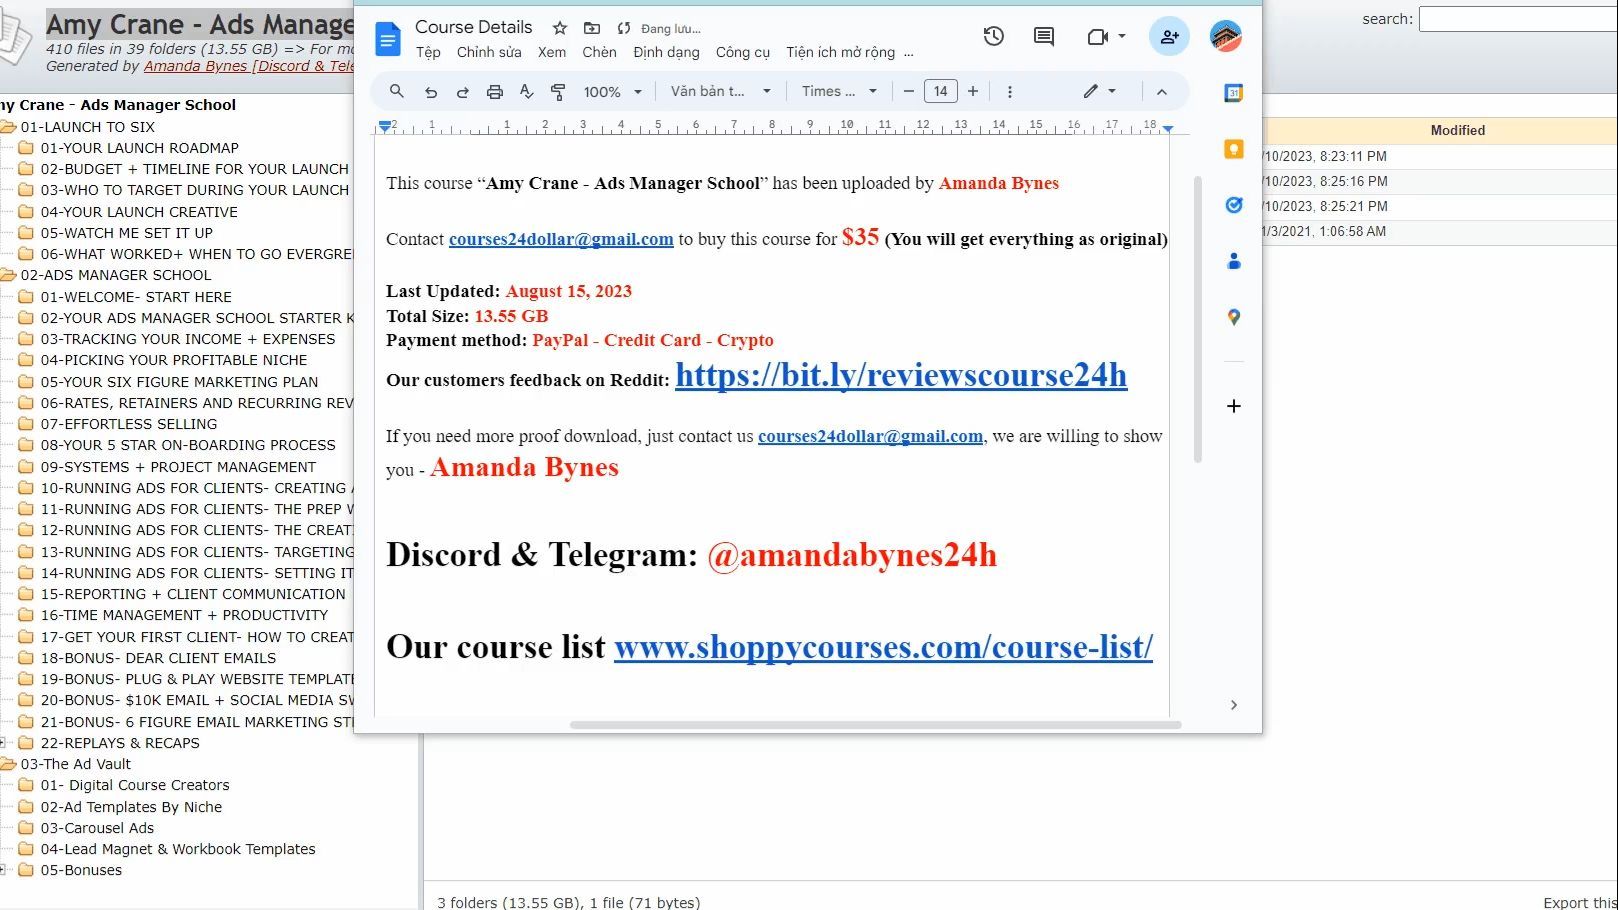Screen dimensions: 1618x910
Task: Select 16-TIME MANAGEMENT + PRODUCTIVITY folder
Action: [184, 615]
